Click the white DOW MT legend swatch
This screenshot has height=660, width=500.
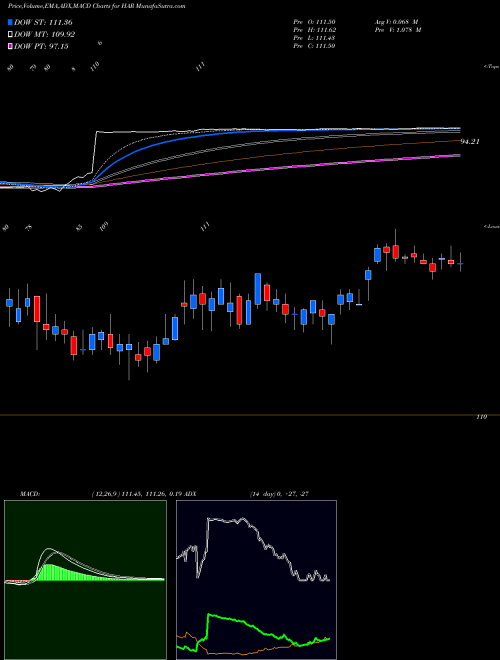click(x=11, y=35)
